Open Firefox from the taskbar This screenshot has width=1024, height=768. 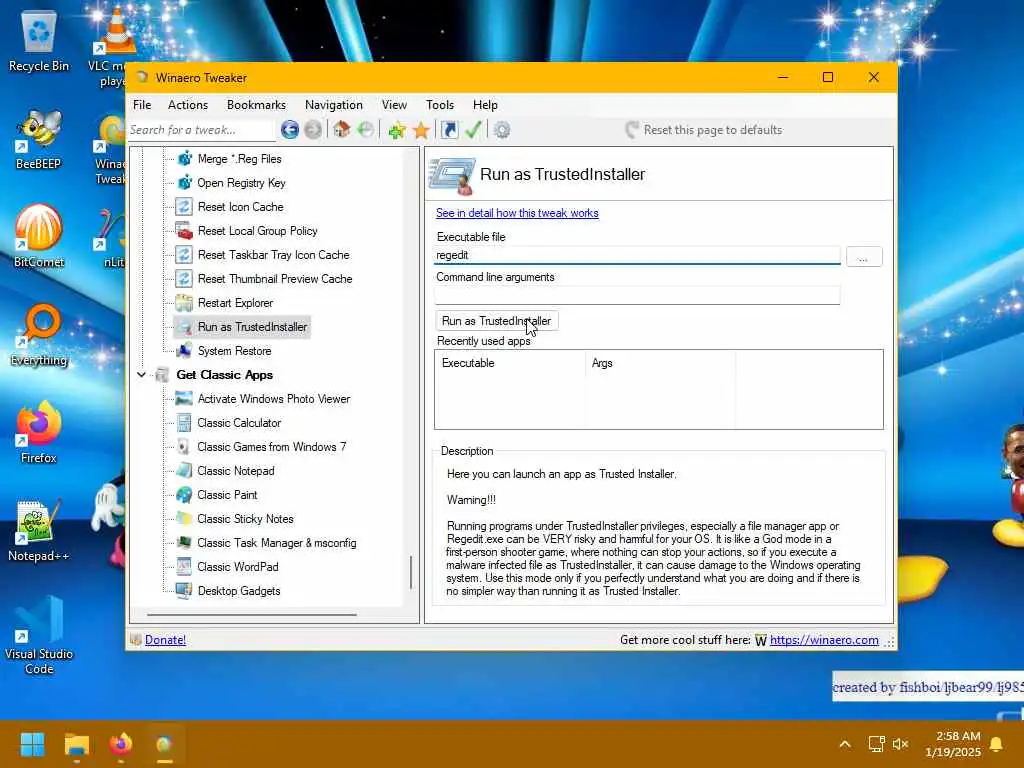tap(120, 744)
